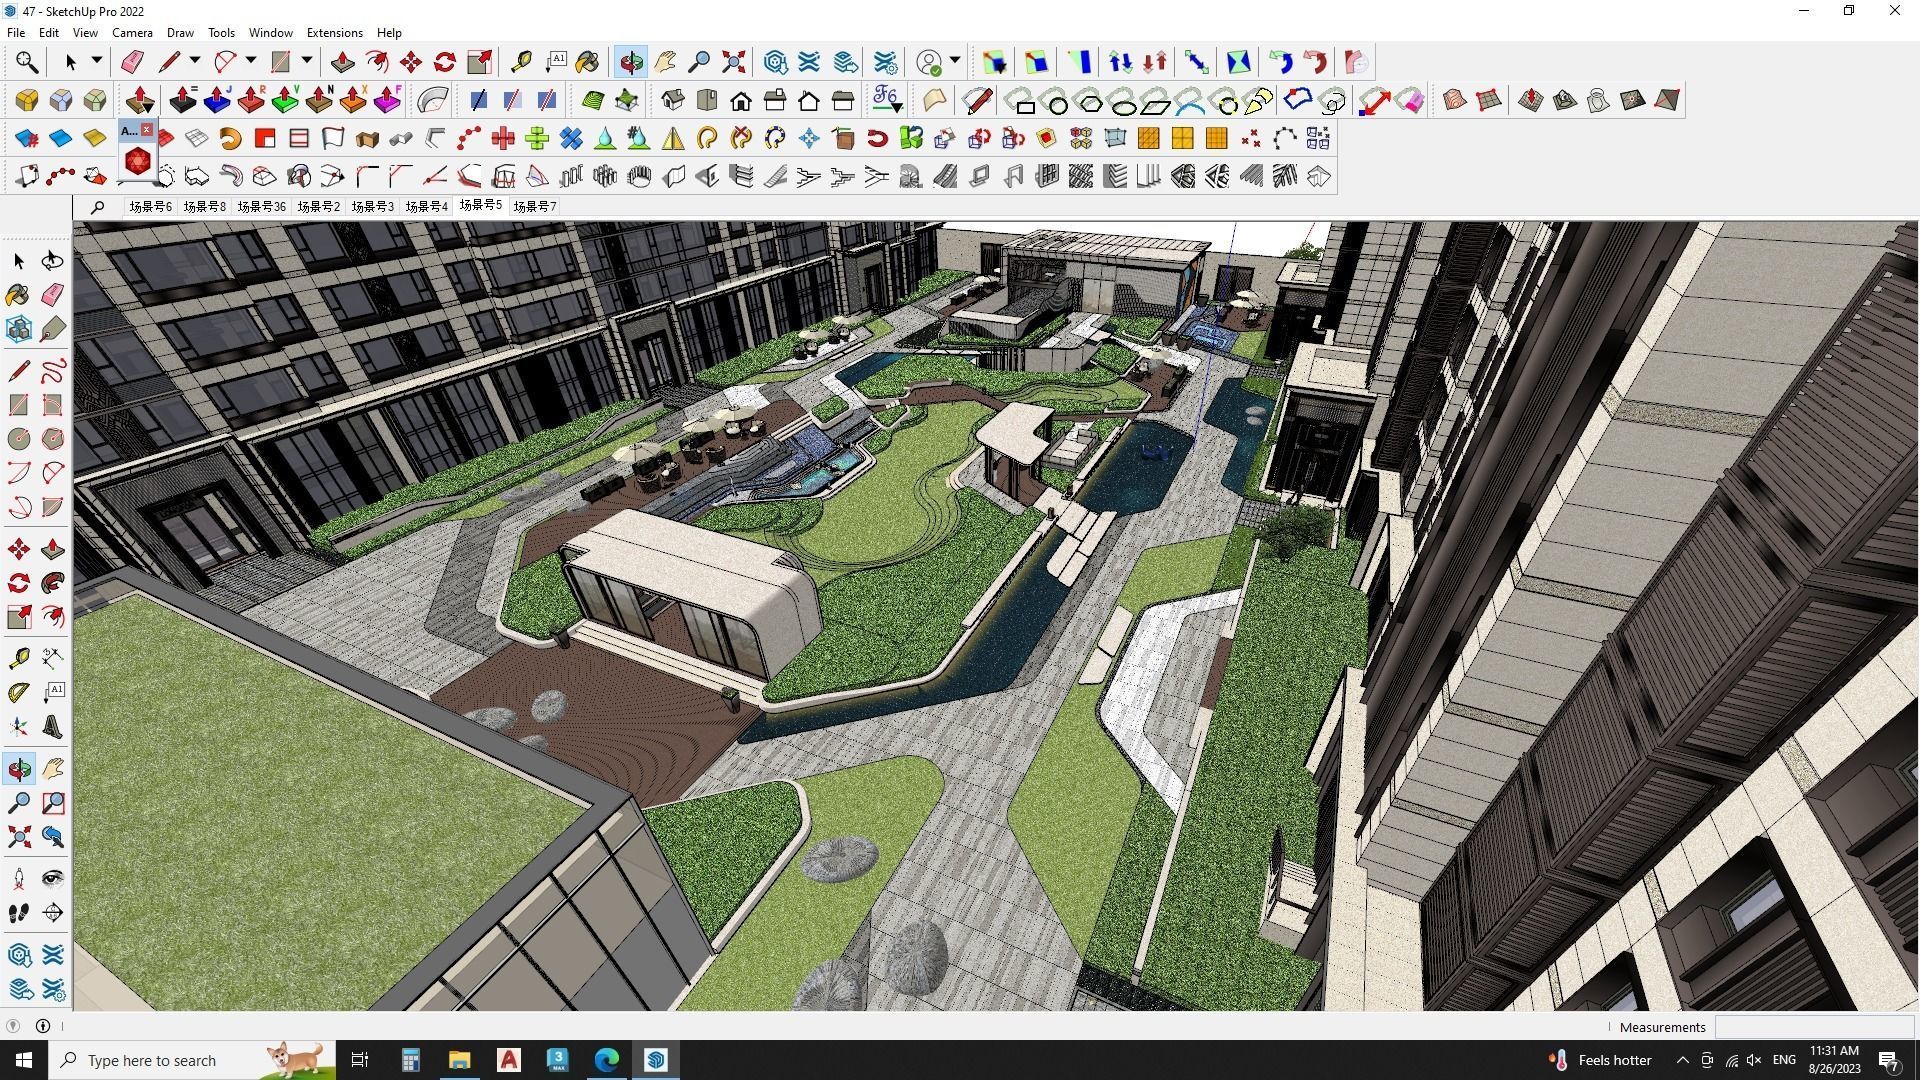Screen dimensions: 1920x1080
Task: Expand the Select tool dropdown arrow
Action: 97,61
